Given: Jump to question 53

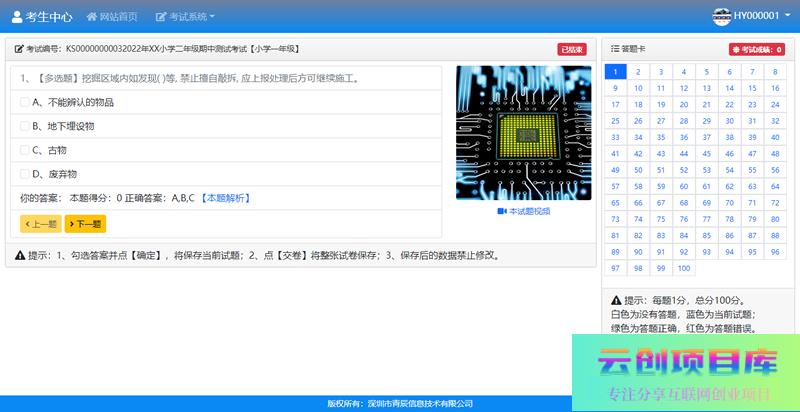Looking at the screenshot, I should tap(707, 170).
